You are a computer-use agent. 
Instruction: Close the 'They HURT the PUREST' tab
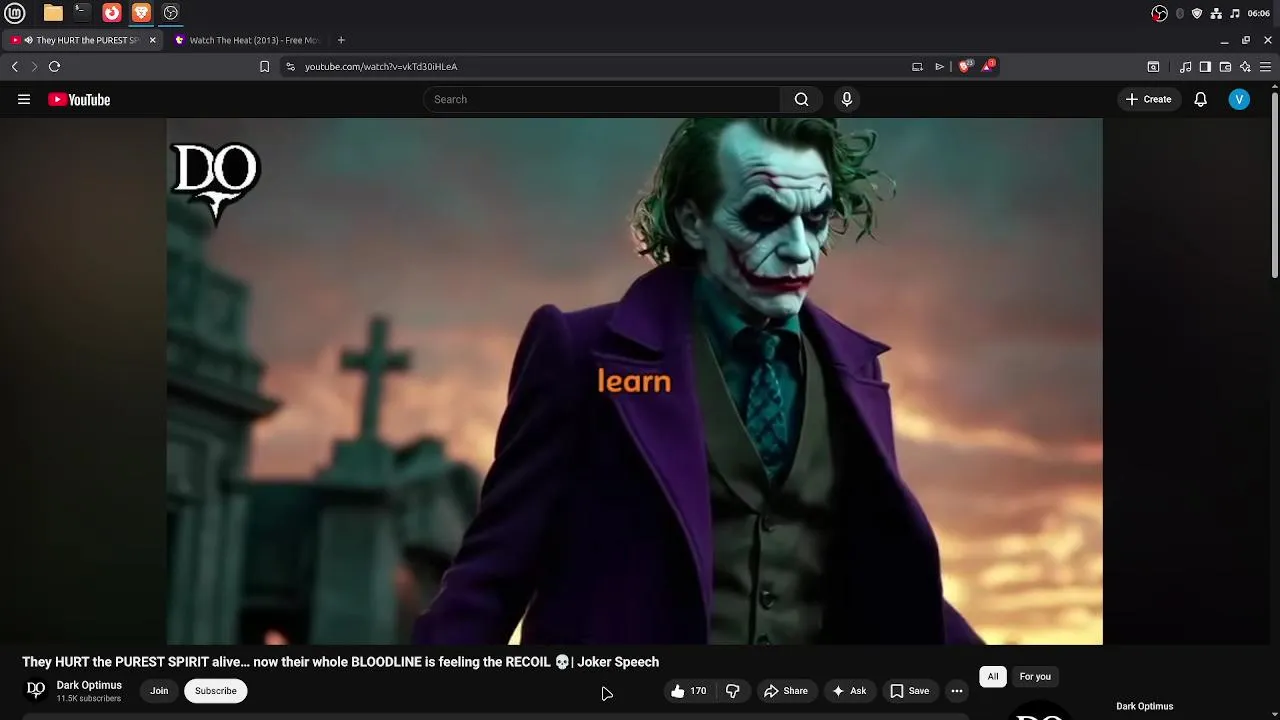[152, 40]
